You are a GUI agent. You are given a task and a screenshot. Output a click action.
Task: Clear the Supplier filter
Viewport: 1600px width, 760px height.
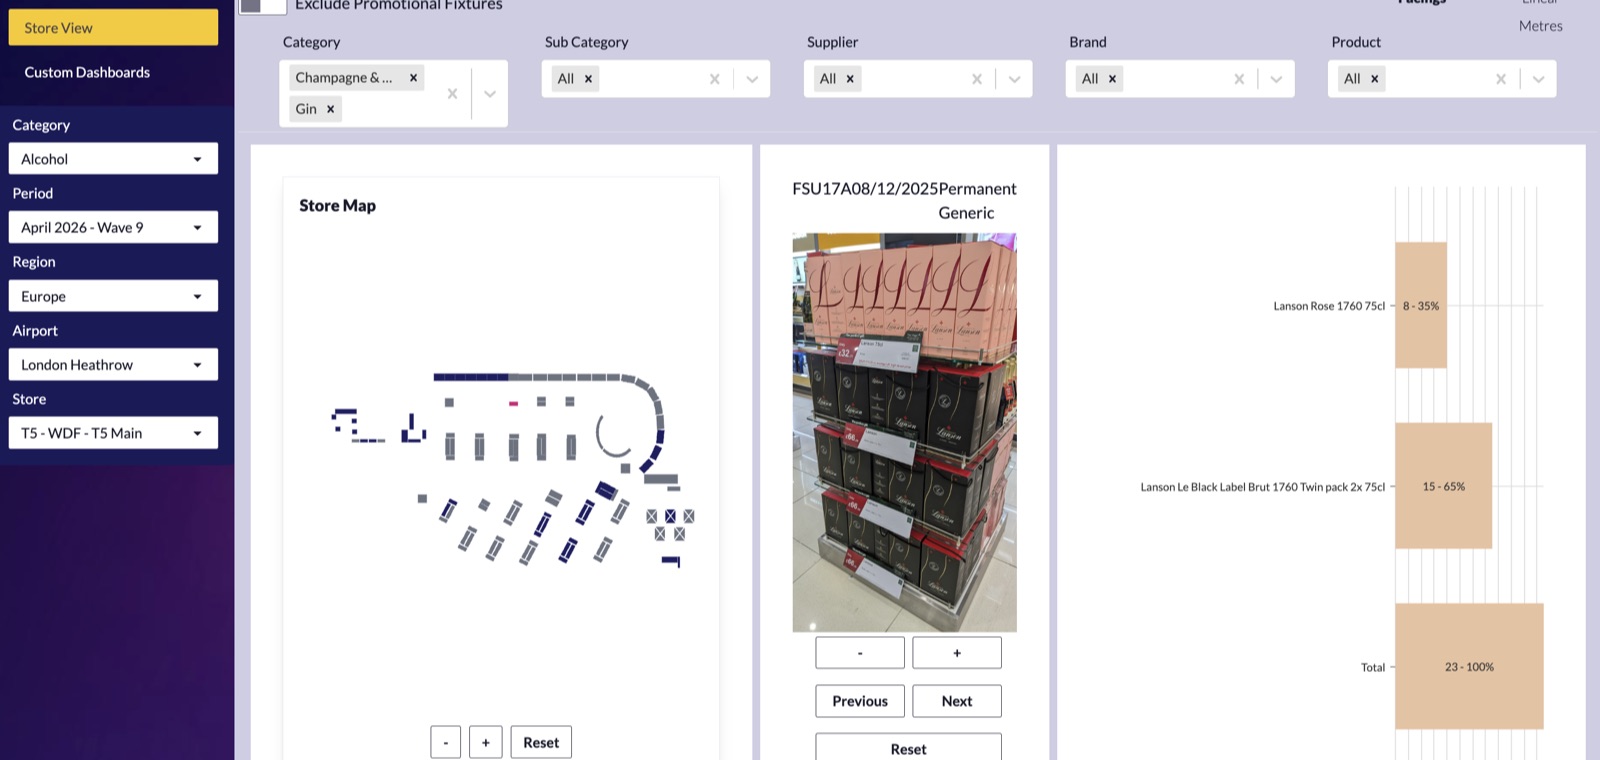pyautogui.click(x=977, y=79)
